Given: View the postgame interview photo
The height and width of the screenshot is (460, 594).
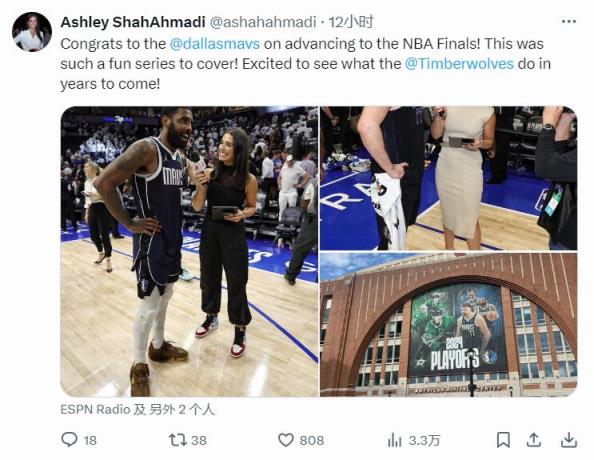Looking at the screenshot, I should click(189, 251).
